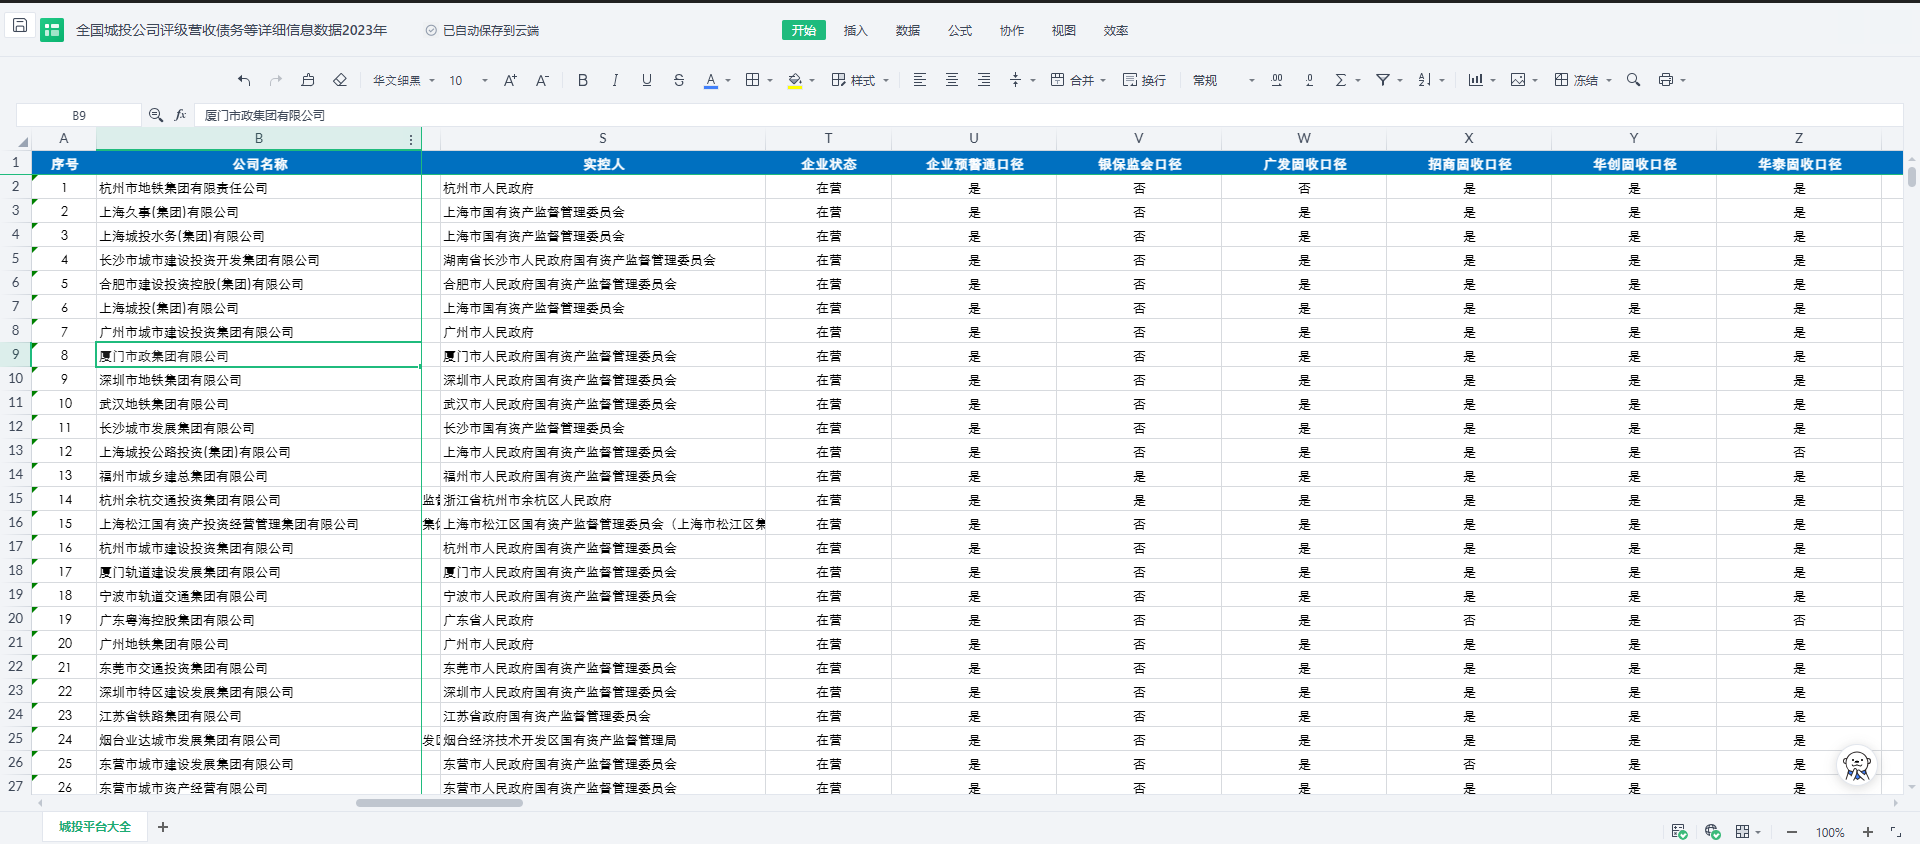This screenshot has width=1920, height=844.
Task: Click the increase font size icon
Action: [x=510, y=80]
